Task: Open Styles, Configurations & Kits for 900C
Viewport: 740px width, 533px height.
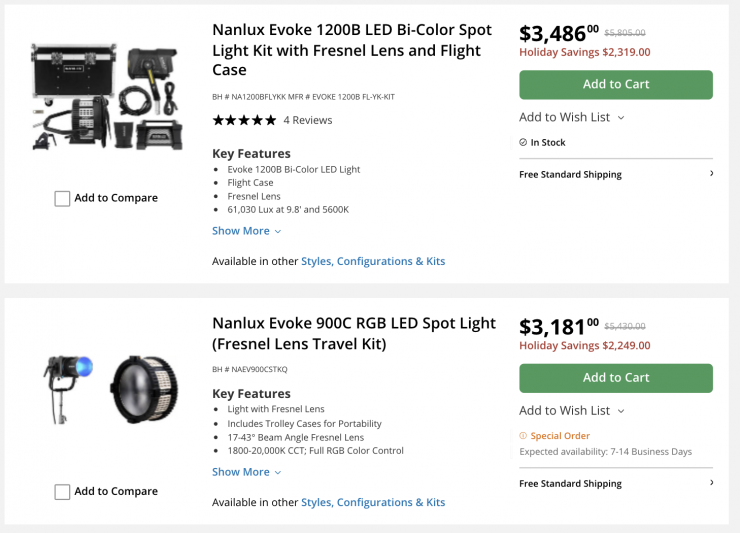Action: tap(373, 502)
